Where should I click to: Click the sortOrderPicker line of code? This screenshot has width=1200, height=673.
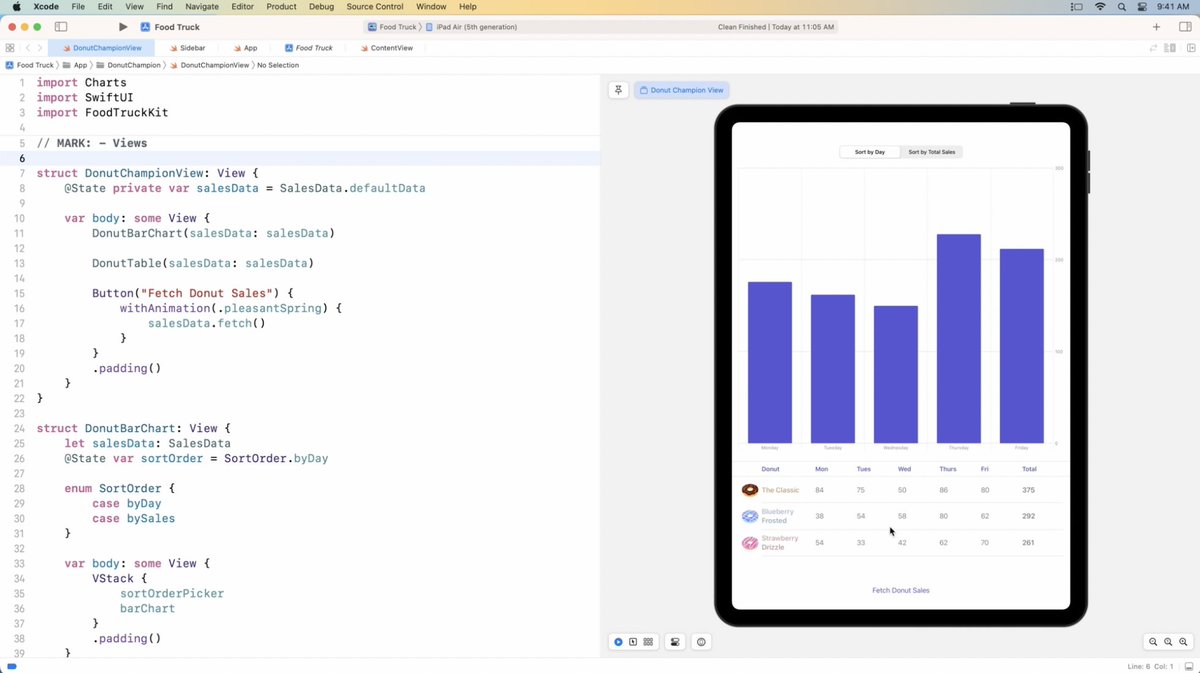click(x=172, y=593)
